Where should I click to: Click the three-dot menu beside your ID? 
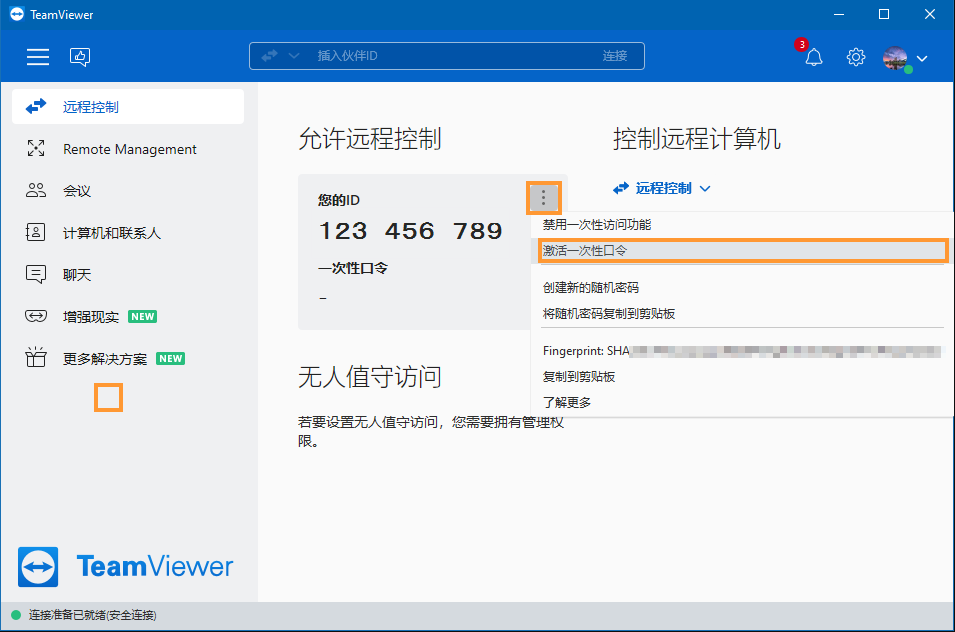[x=543, y=198]
